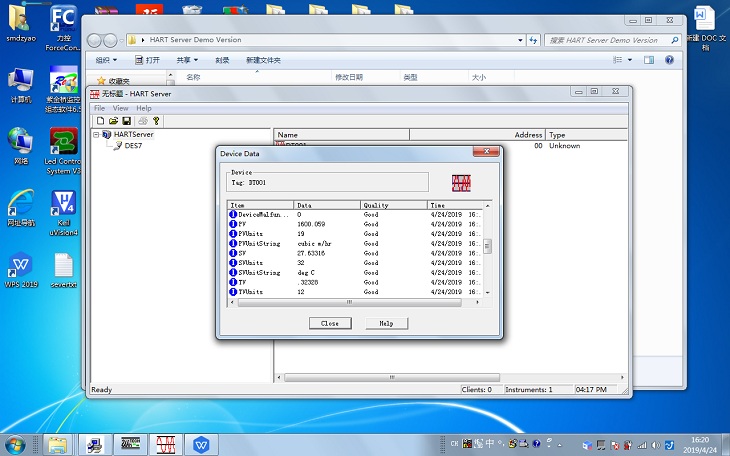
Task: Expand the 共享 dropdown menu
Action: point(188,60)
